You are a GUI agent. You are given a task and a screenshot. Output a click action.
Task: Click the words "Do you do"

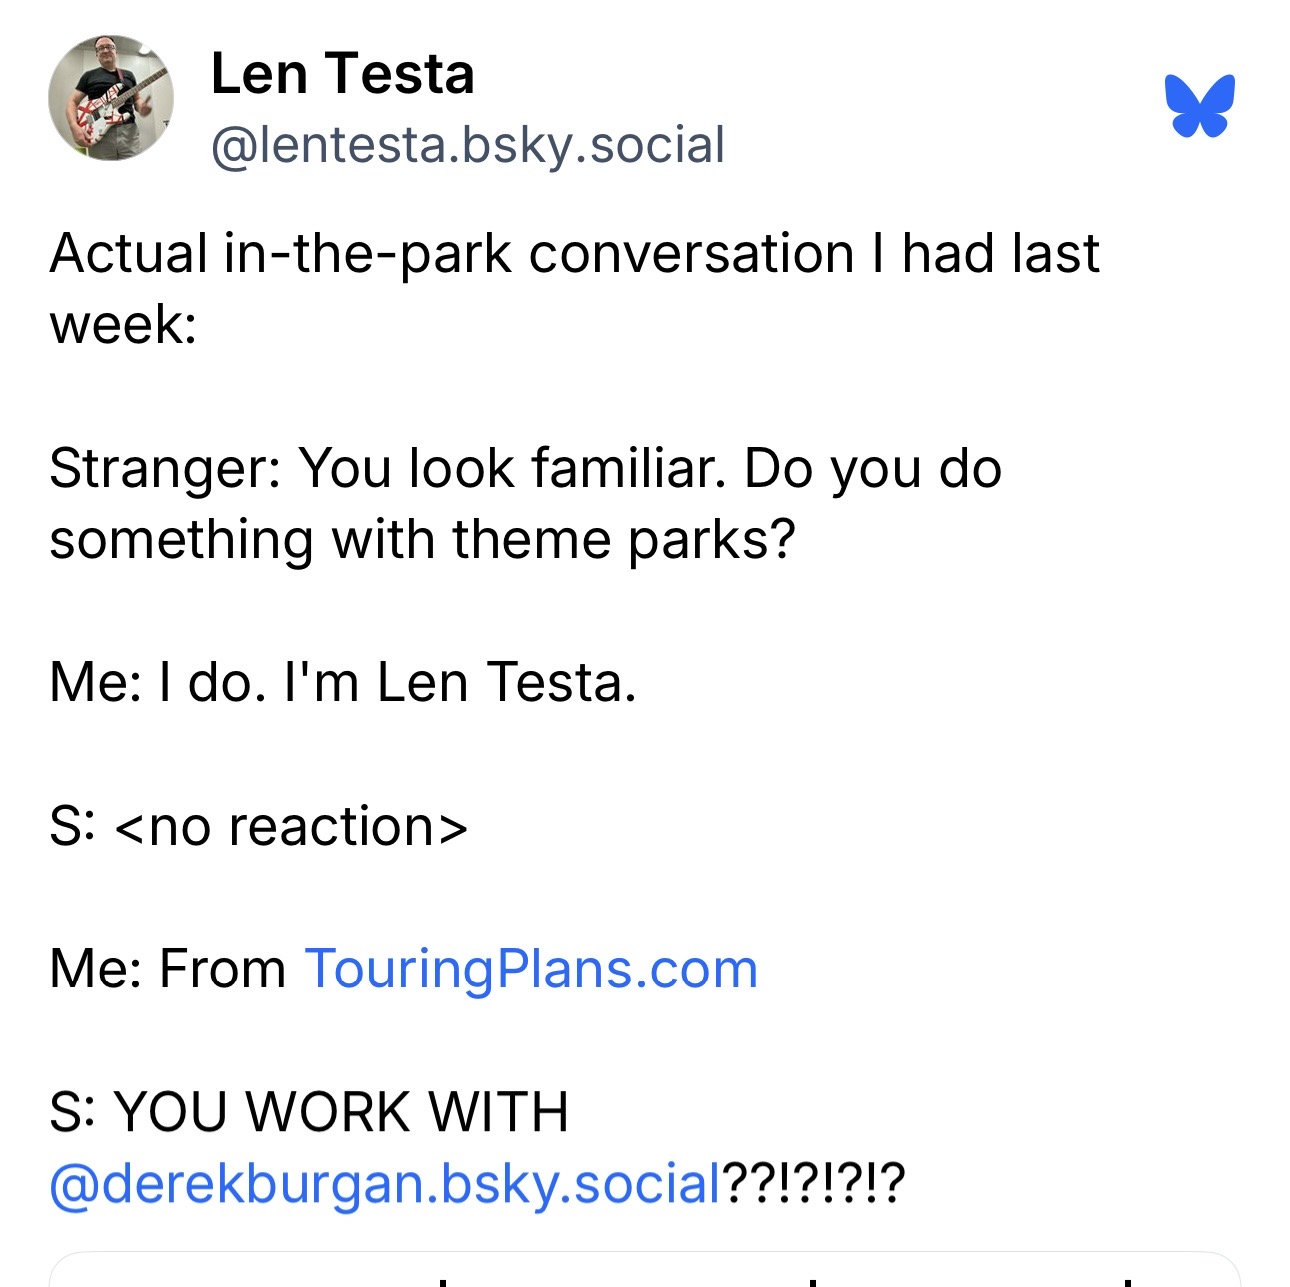tap(873, 468)
